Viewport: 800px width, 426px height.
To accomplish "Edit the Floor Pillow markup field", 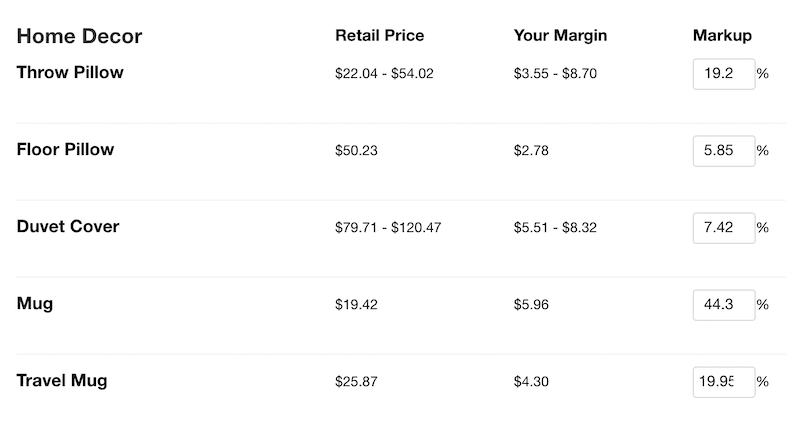I will [723, 151].
